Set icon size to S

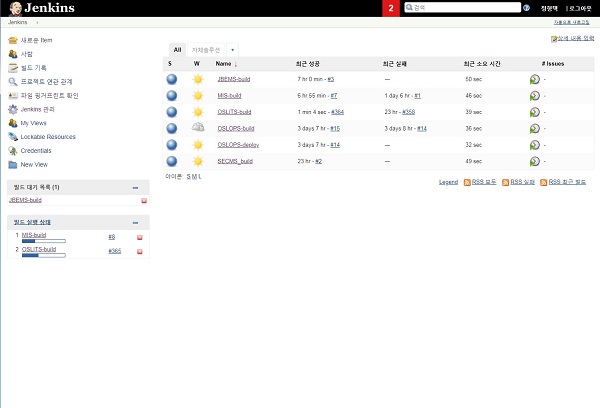pyautogui.click(x=188, y=176)
